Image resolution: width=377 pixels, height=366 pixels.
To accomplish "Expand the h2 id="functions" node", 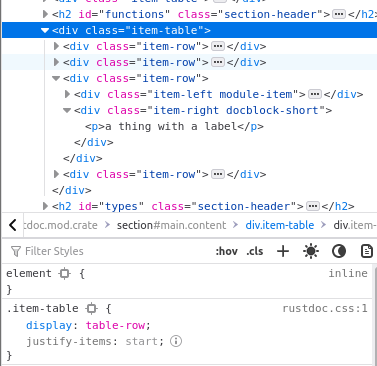I will pyautogui.click(x=45, y=14).
